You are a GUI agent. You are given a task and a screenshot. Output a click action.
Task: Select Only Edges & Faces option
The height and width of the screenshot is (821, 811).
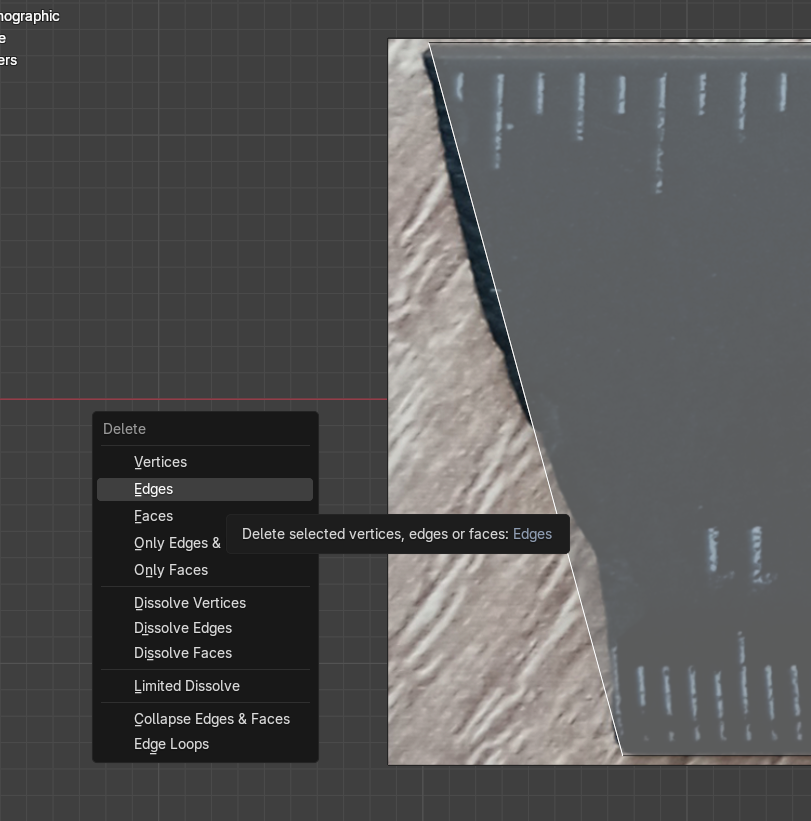point(177,543)
